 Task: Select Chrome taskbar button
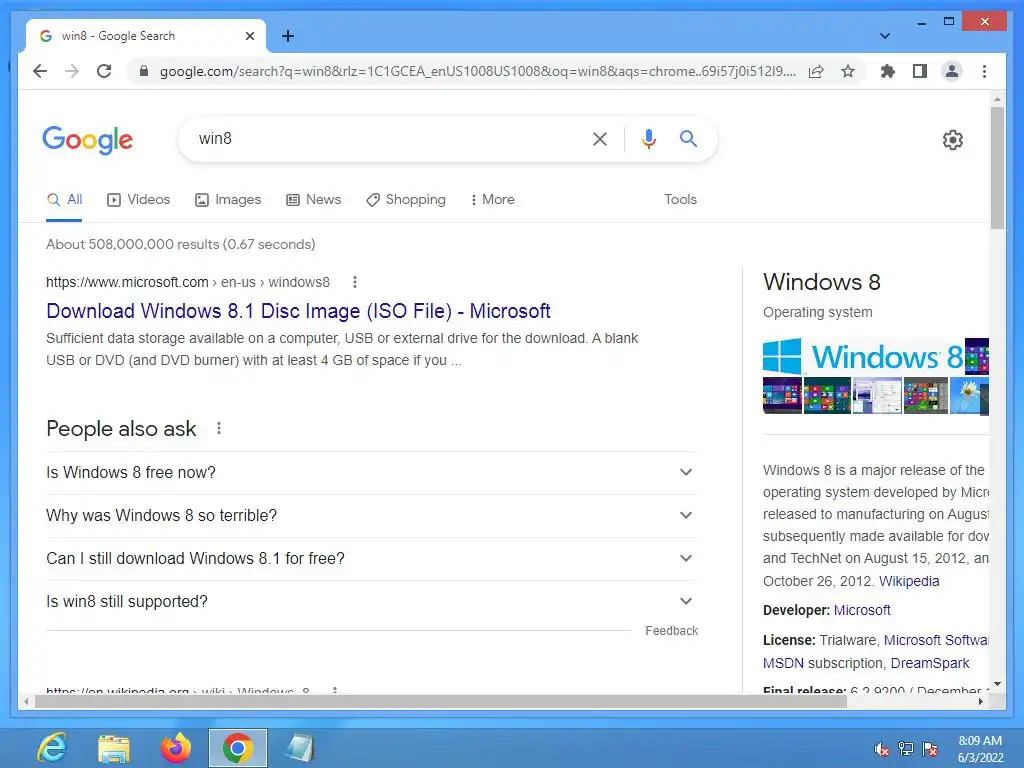pos(238,748)
